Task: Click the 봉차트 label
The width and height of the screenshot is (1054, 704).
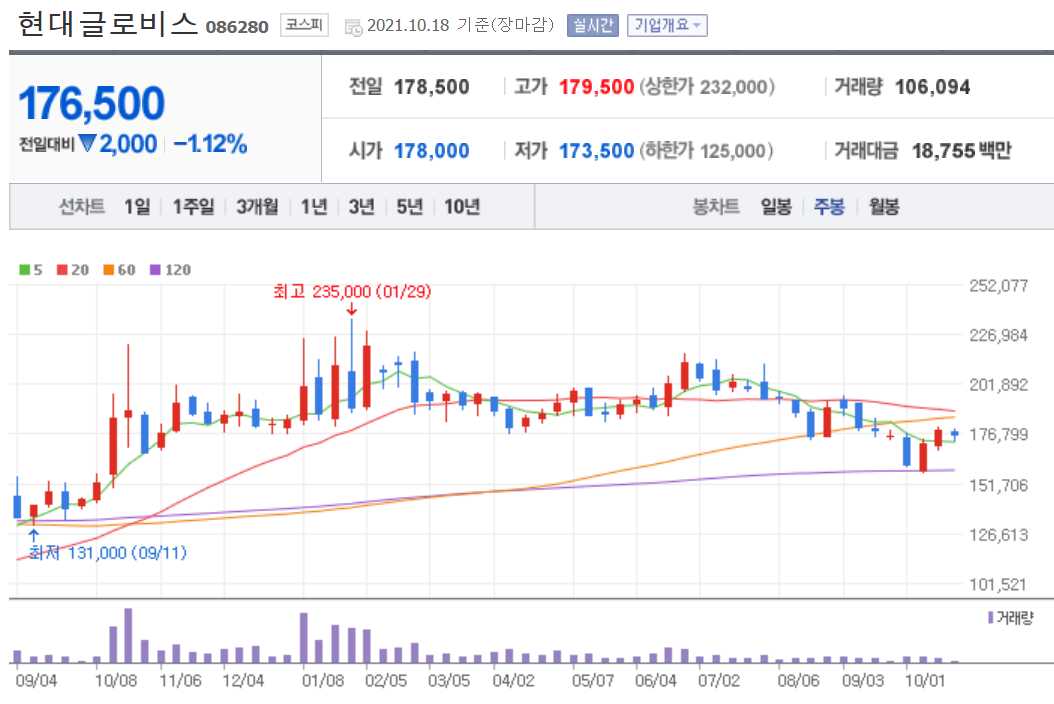Action: 716,206
